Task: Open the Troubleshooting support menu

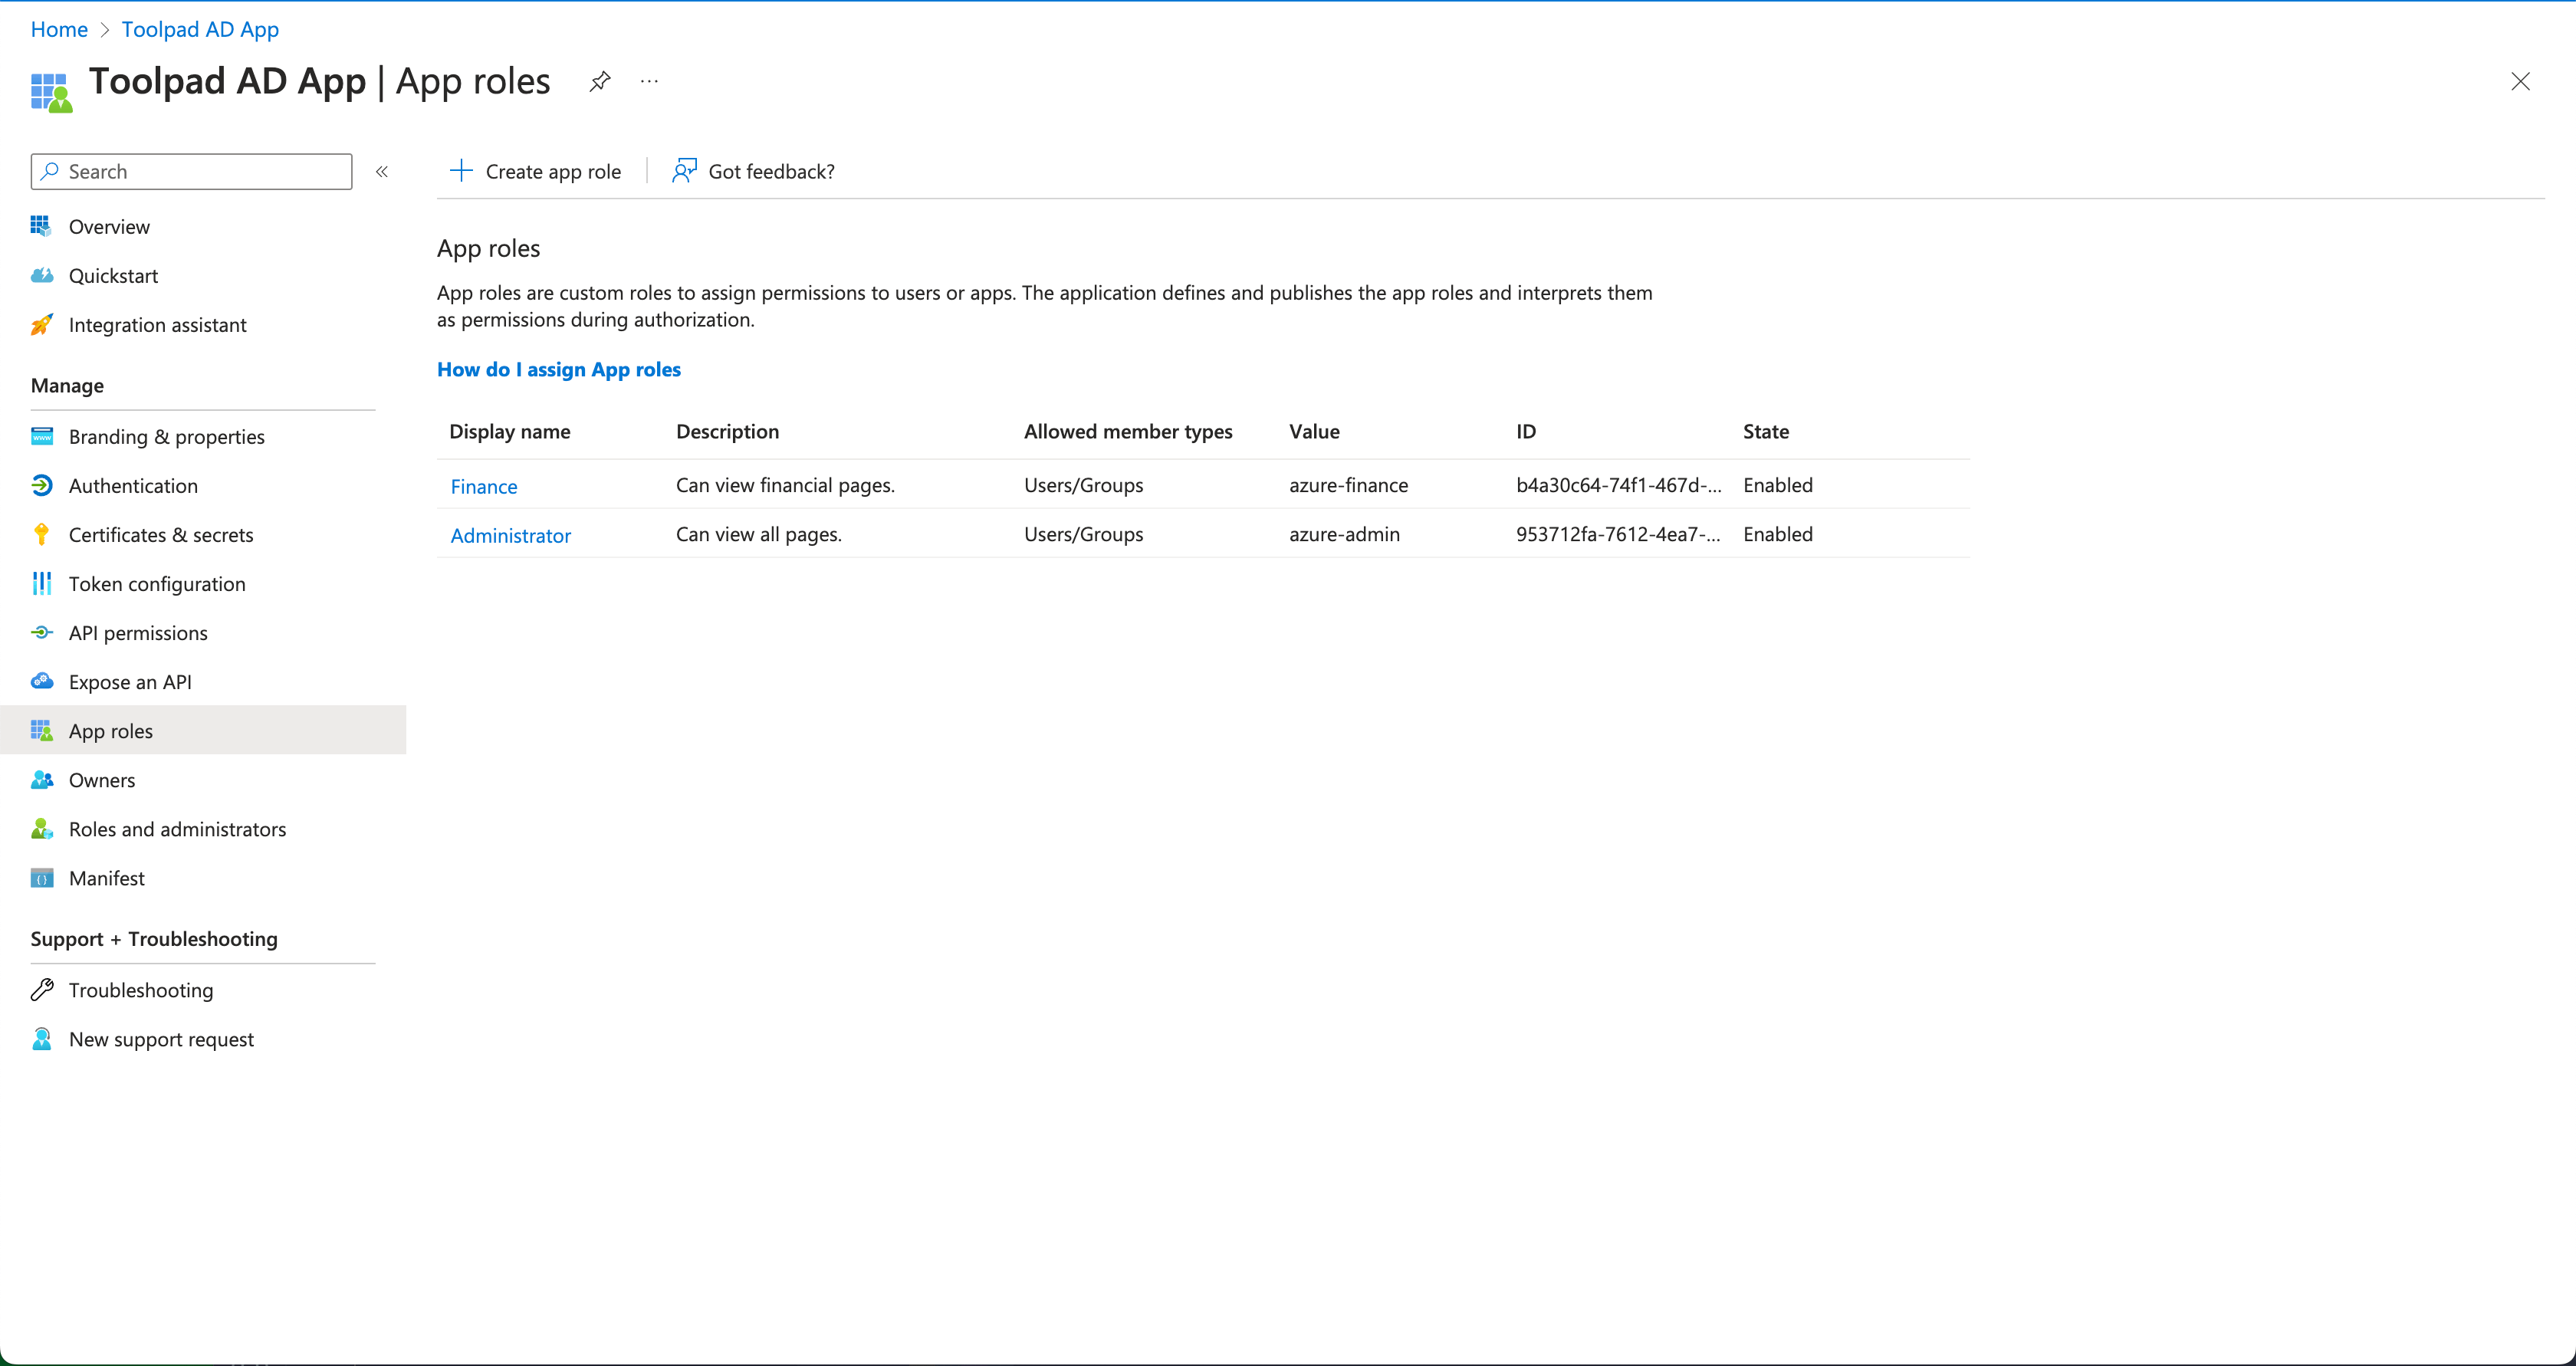Action: (138, 990)
